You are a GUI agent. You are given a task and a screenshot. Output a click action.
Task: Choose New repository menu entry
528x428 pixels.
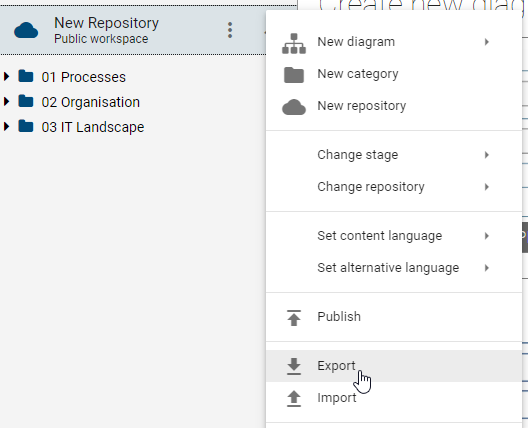394,106
